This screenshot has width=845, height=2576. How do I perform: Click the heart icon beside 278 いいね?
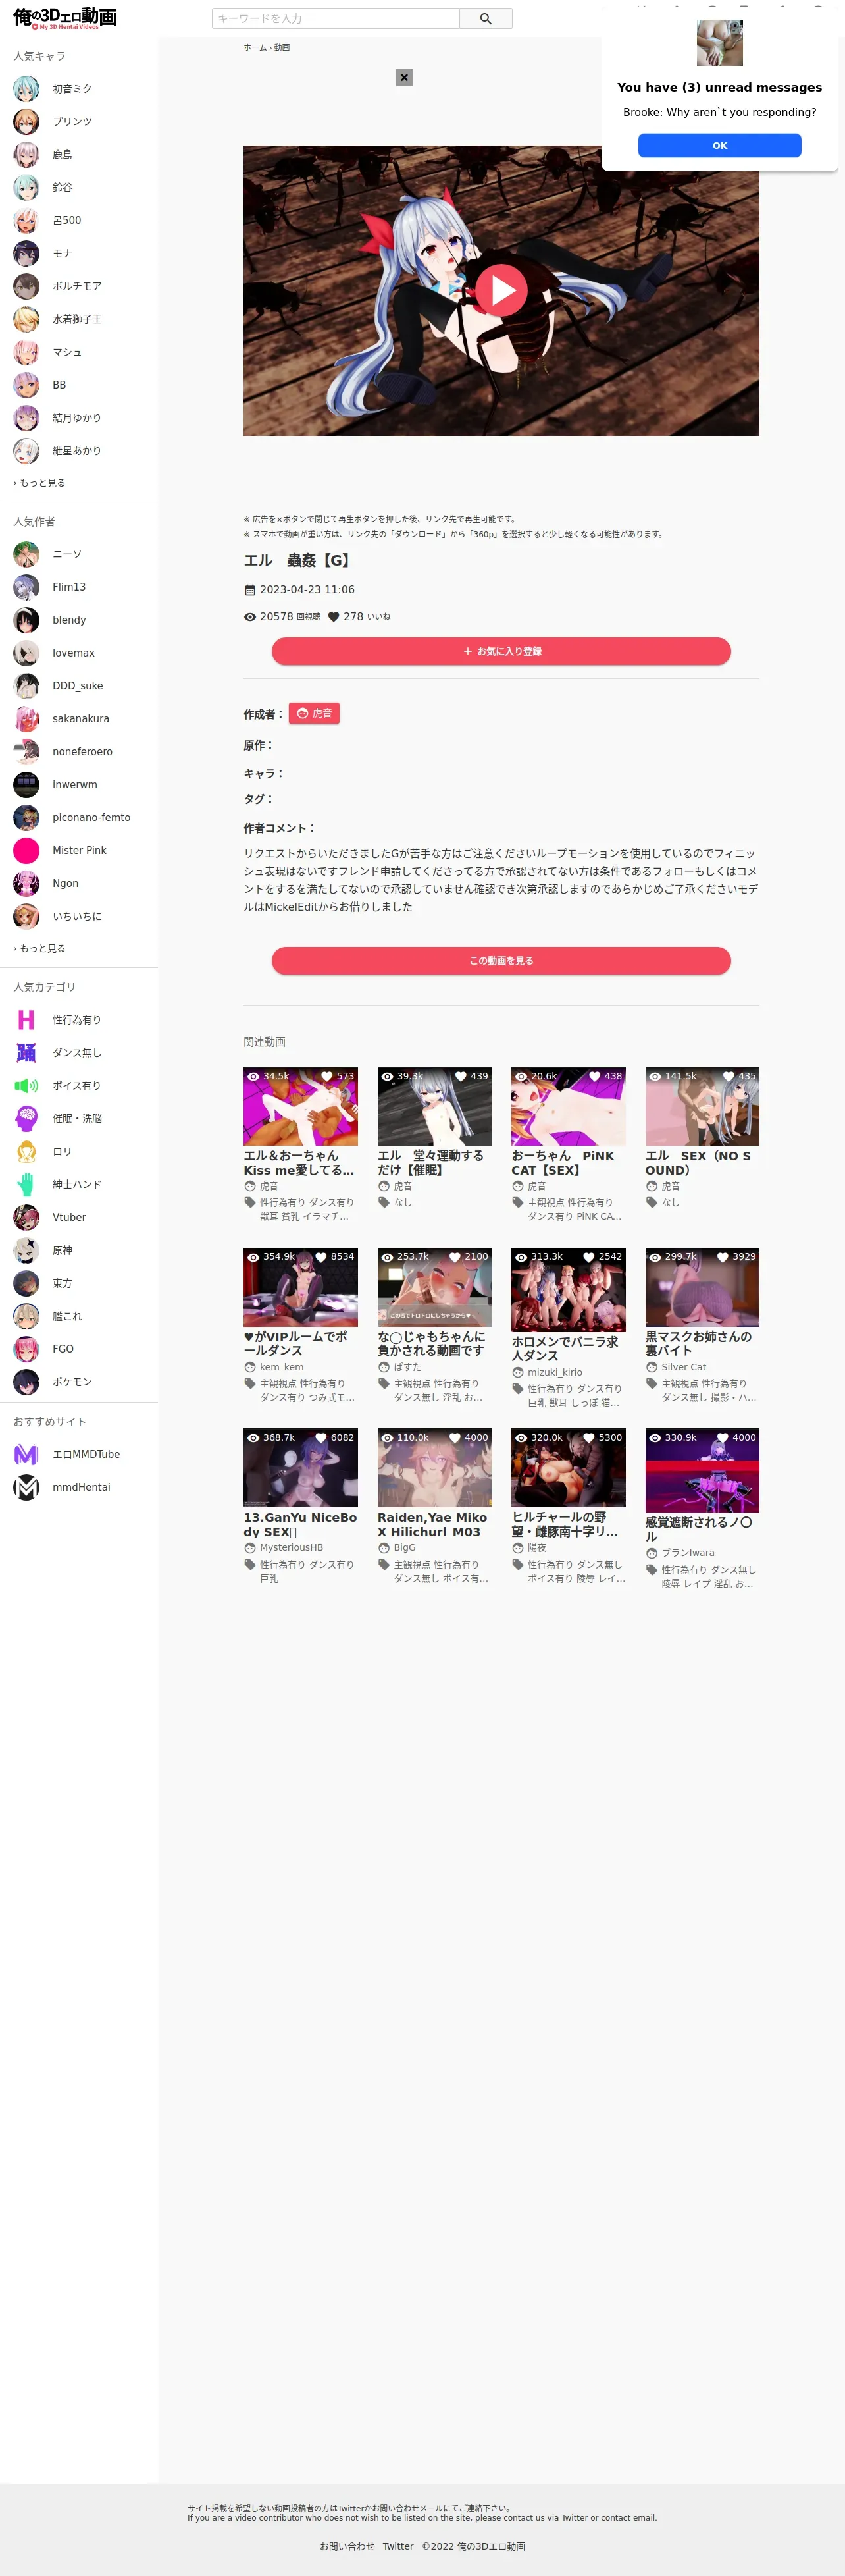click(334, 617)
